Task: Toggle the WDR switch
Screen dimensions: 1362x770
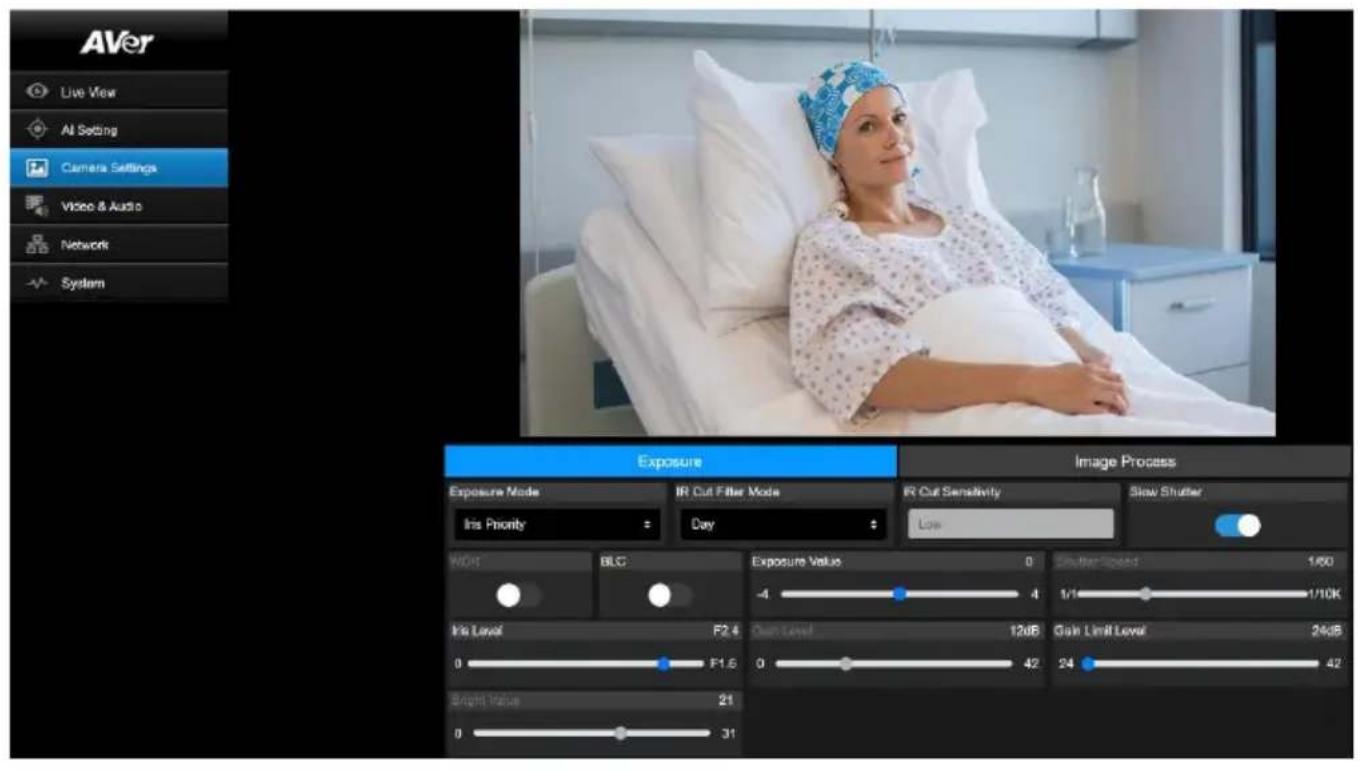Action: click(x=519, y=595)
